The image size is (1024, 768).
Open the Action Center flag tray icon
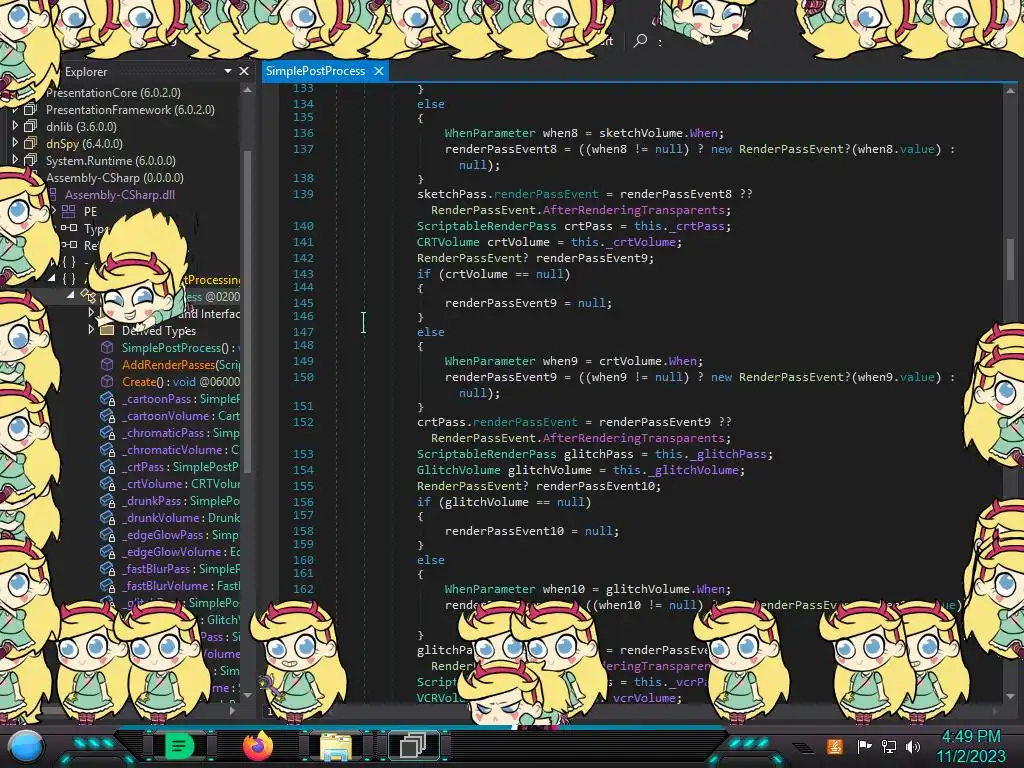(x=864, y=746)
